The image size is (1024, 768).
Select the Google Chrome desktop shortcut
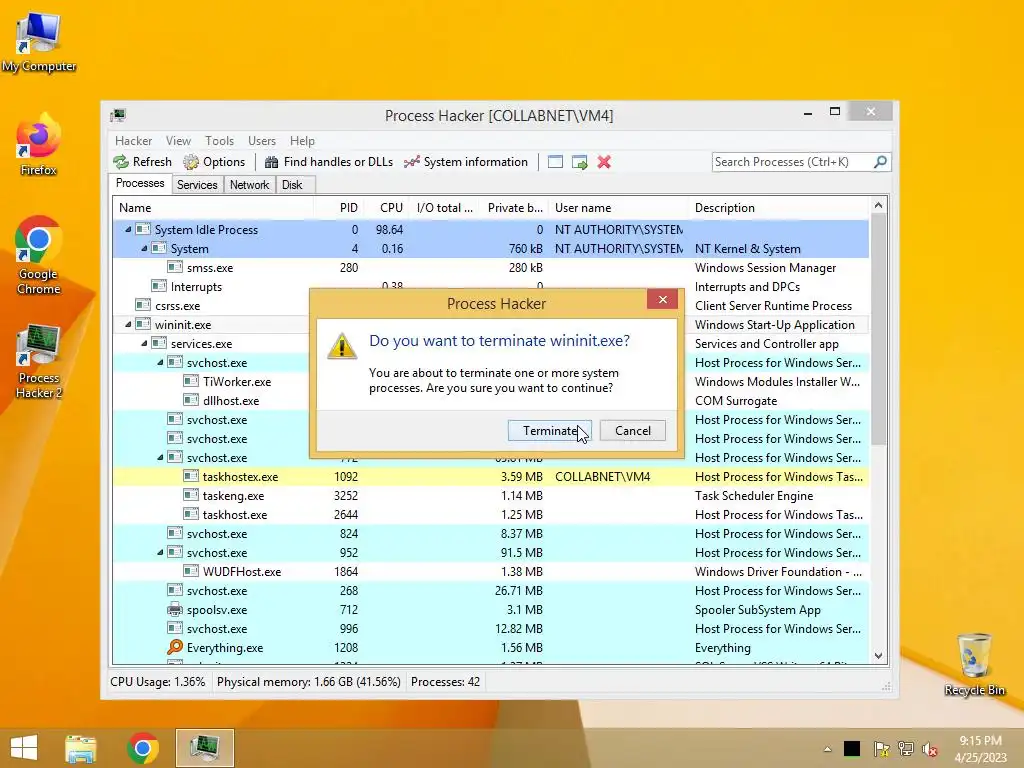[x=39, y=255]
